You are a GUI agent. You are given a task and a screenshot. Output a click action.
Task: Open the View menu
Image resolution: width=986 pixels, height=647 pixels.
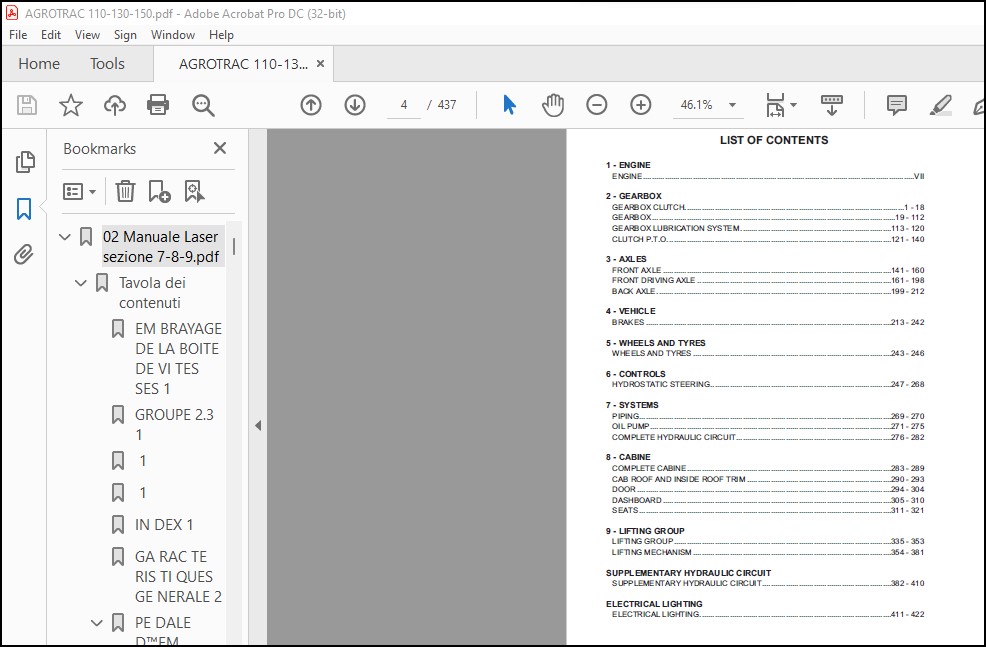pyautogui.click(x=87, y=35)
